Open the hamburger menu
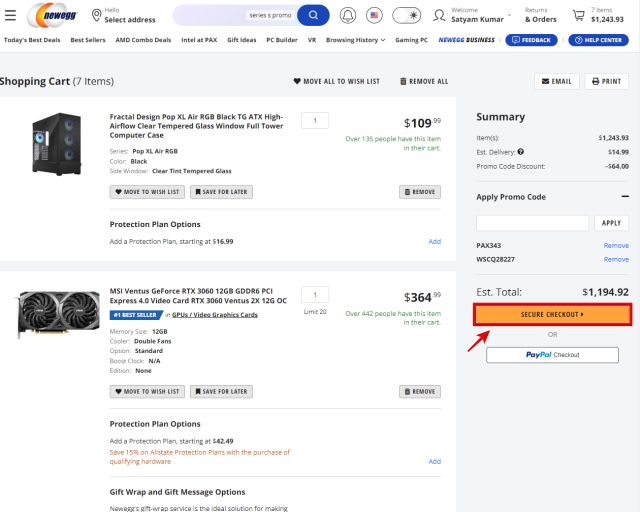Image resolution: width=640 pixels, height=512 pixels. click(x=10, y=15)
